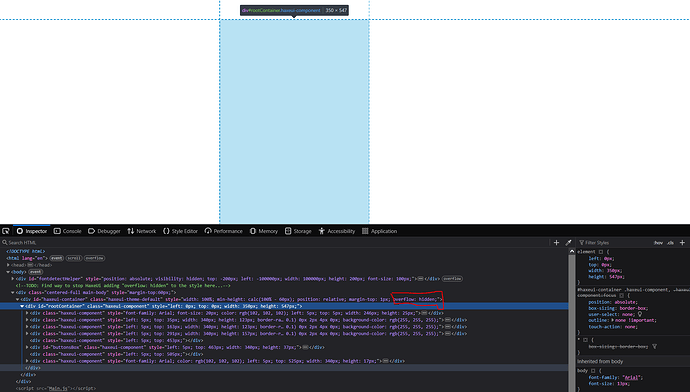
Task: Collapse the body element node
Action: [8, 272]
